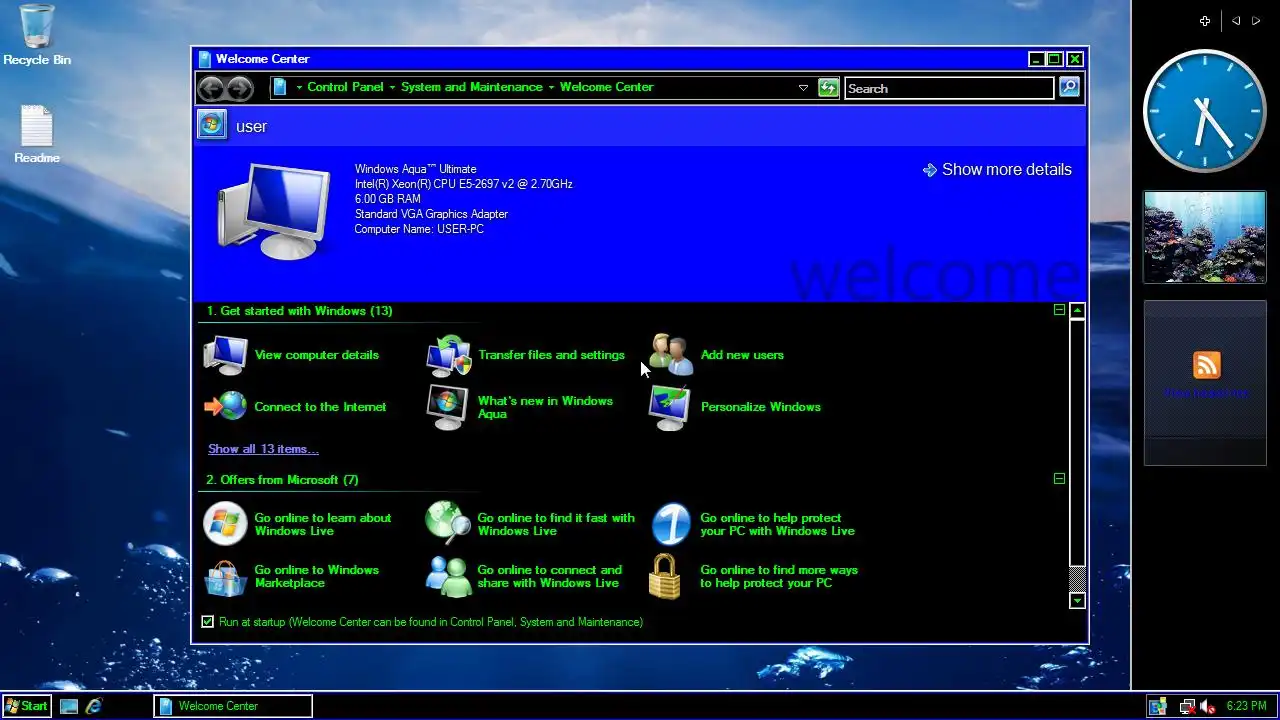Image resolution: width=1280 pixels, height=720 pixels.
Task: Click the System and Maintenance breadcrumb
Action: coord(472,87)
